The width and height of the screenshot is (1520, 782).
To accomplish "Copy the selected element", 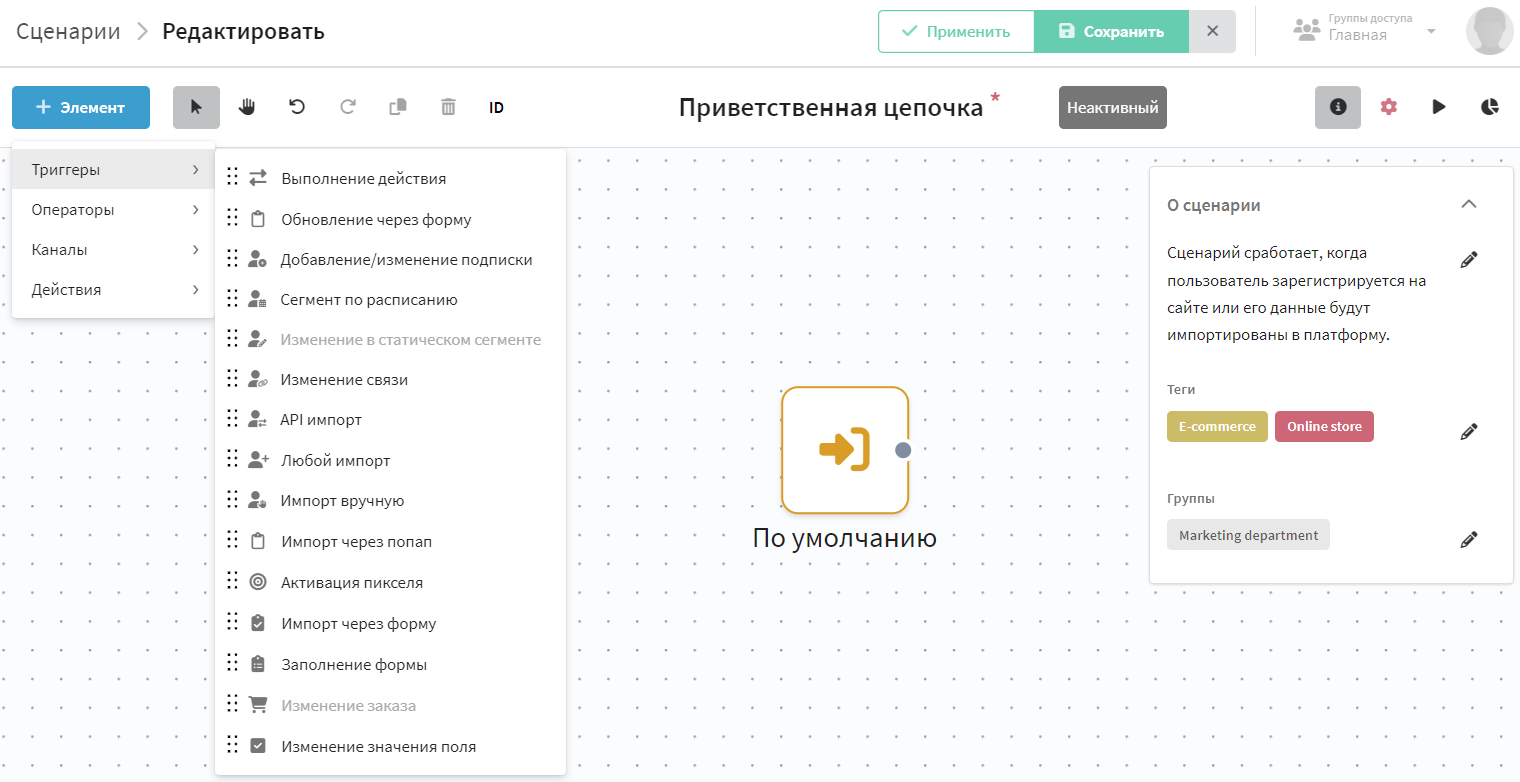I will click(398, 107).
